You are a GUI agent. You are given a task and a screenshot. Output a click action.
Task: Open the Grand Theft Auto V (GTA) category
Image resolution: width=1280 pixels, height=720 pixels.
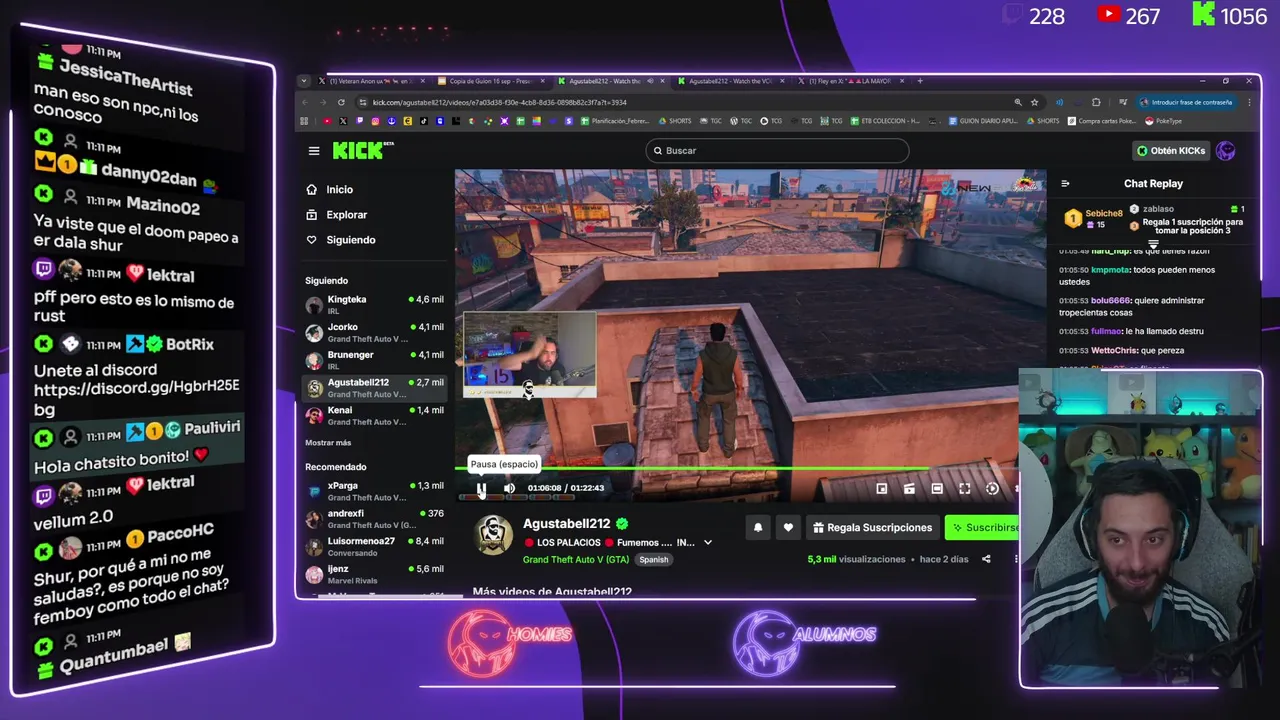click(578, 559)
